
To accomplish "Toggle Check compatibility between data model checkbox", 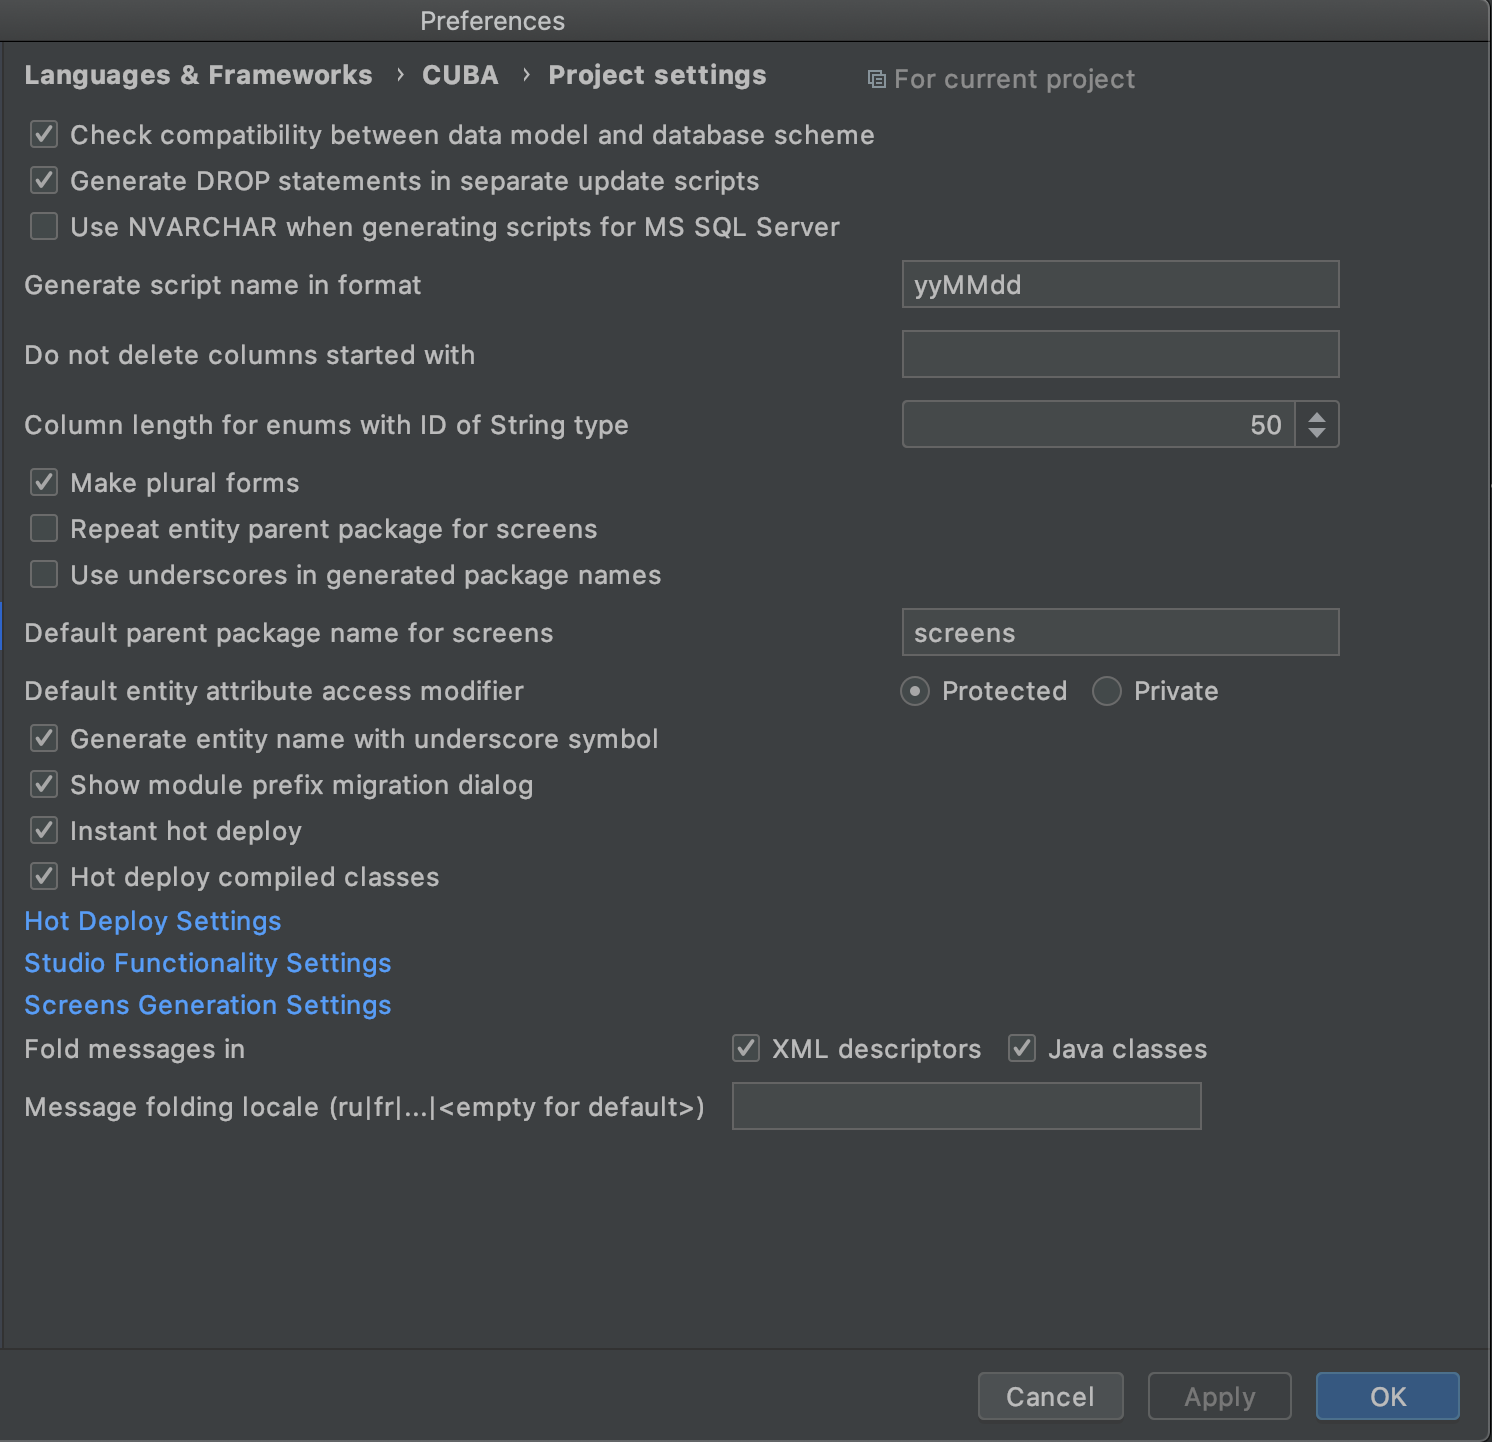I will pyautogui.click(x=44, y=134).
